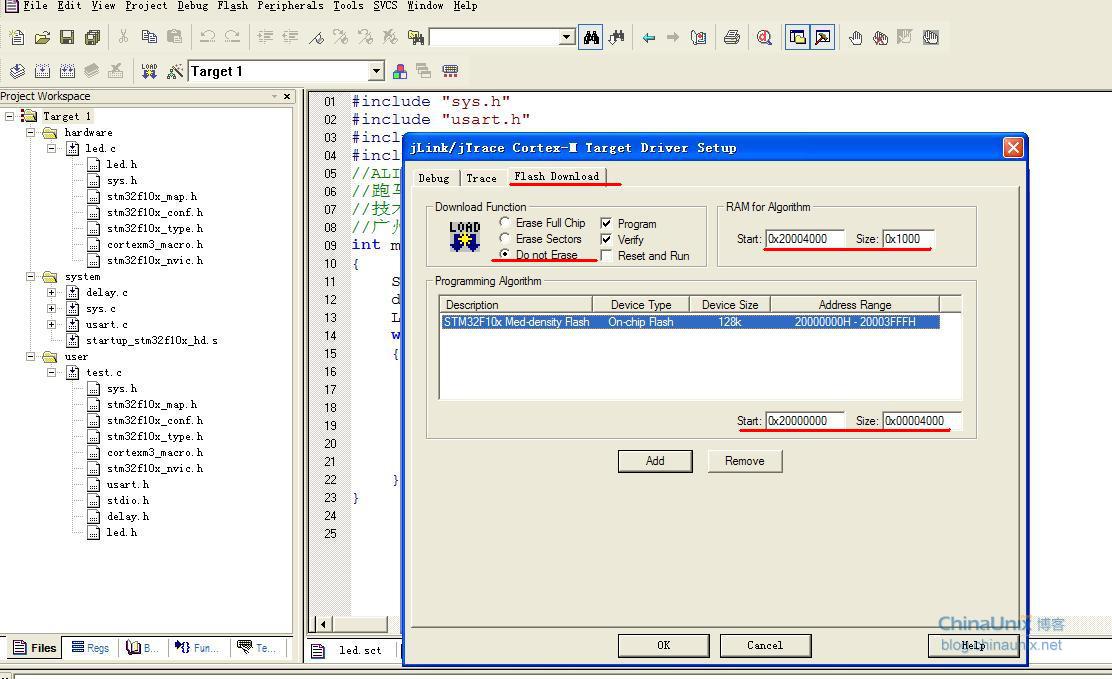Select startup_stm32f10x_hd.s in project tree
Screen dimensions: 1112x679
click(x=152, y=341)
